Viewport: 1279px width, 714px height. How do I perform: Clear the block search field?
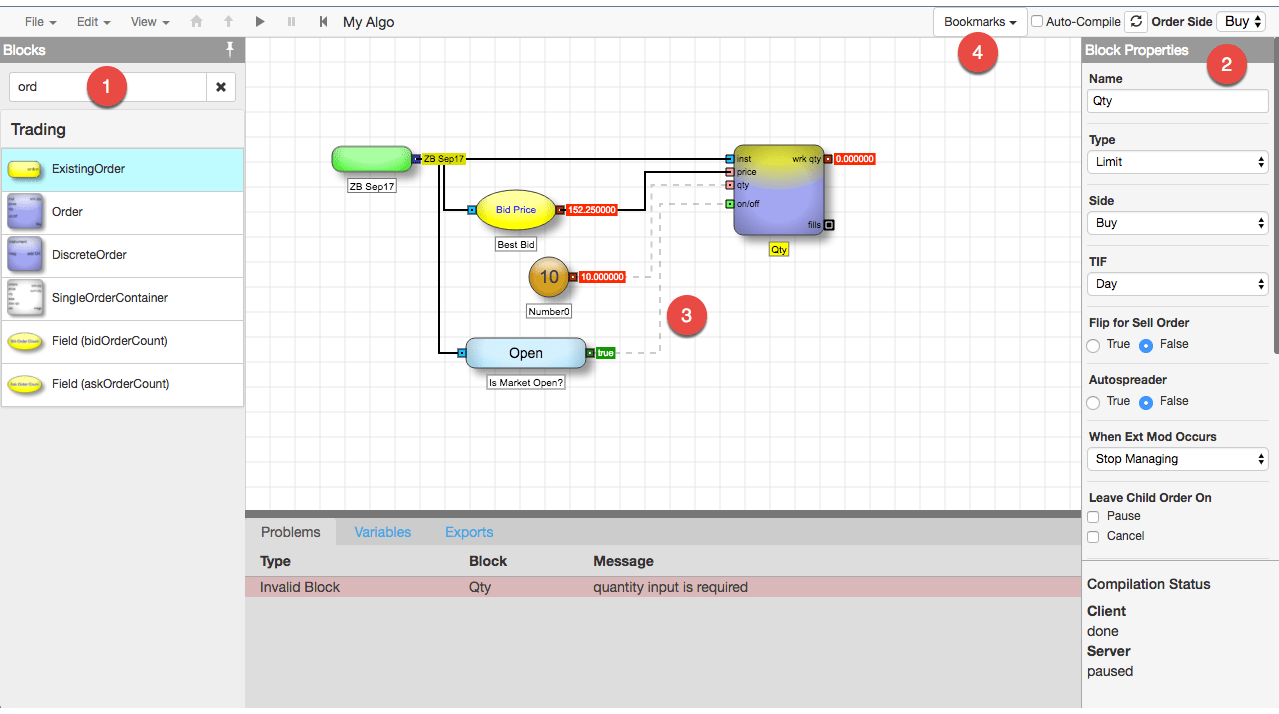tap(221, 87)
